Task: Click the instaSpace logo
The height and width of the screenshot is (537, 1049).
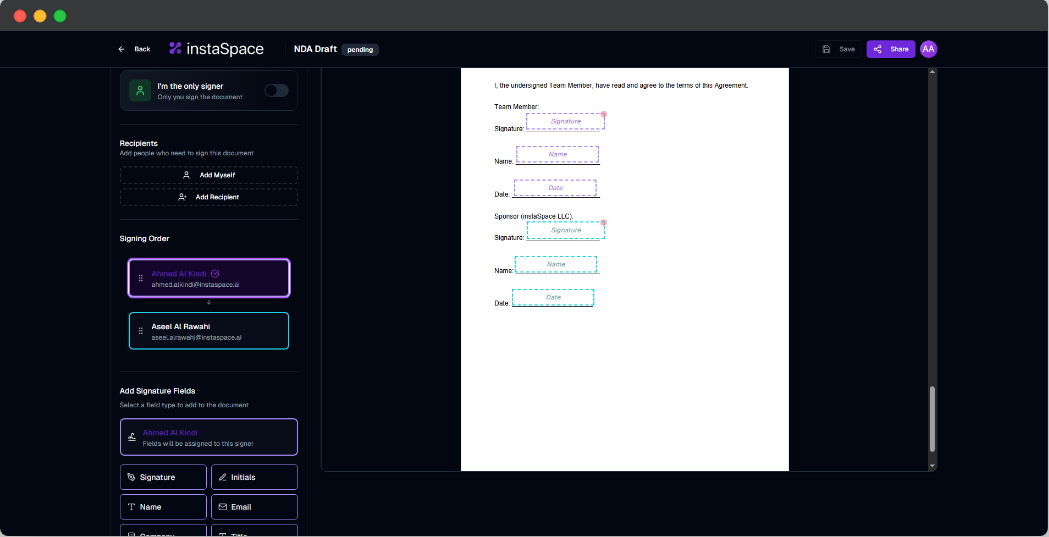Action: 216,48
